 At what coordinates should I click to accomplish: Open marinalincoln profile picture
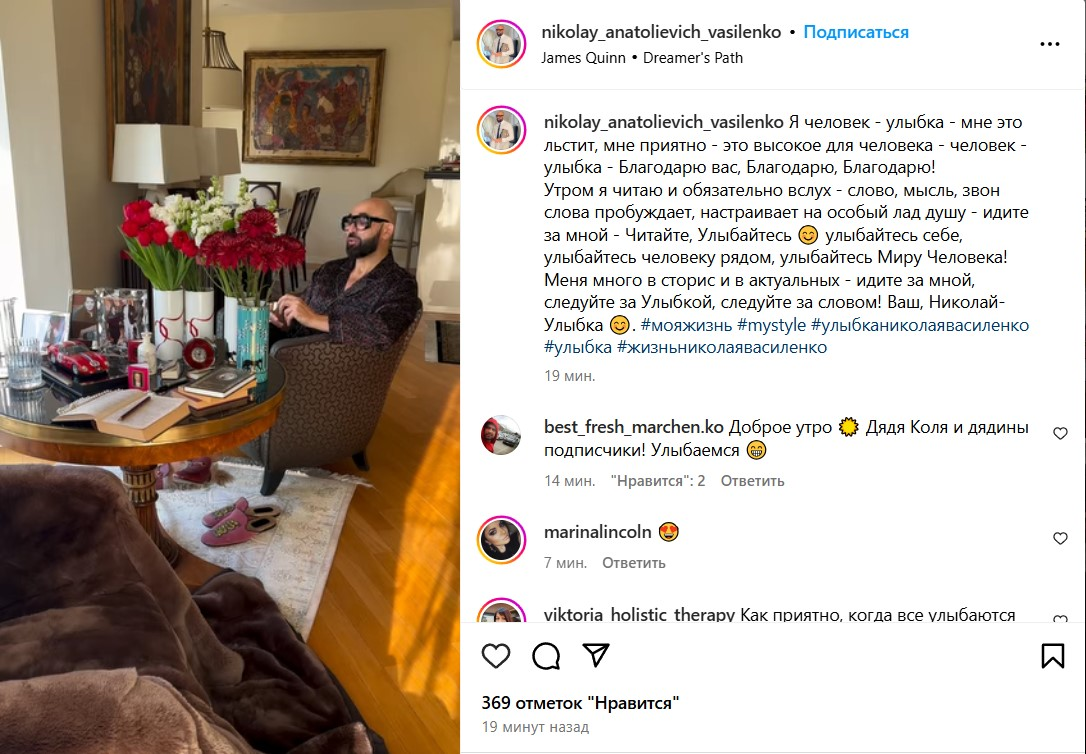(x=501, y=539)
